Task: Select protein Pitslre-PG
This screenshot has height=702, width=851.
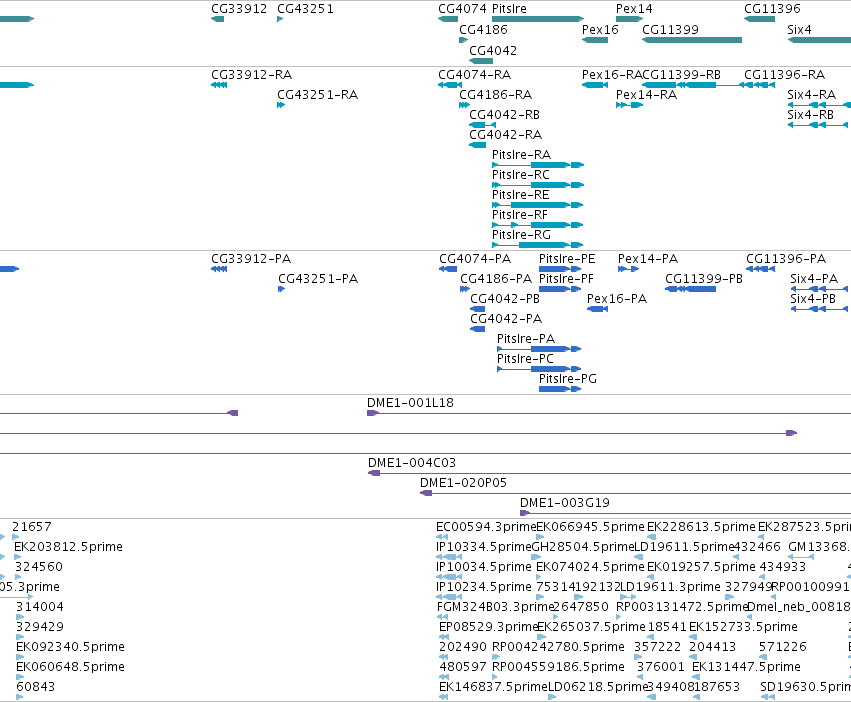Action: (x=560, y=389)
